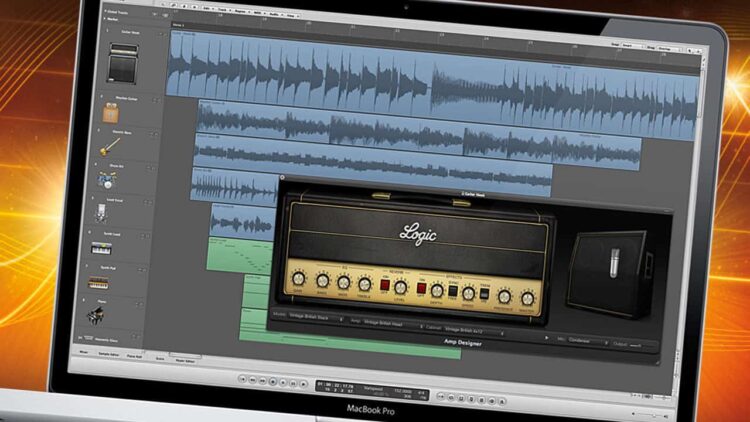Expand the Marker global track
Screen dimensions: 750x422
[105, 19]
